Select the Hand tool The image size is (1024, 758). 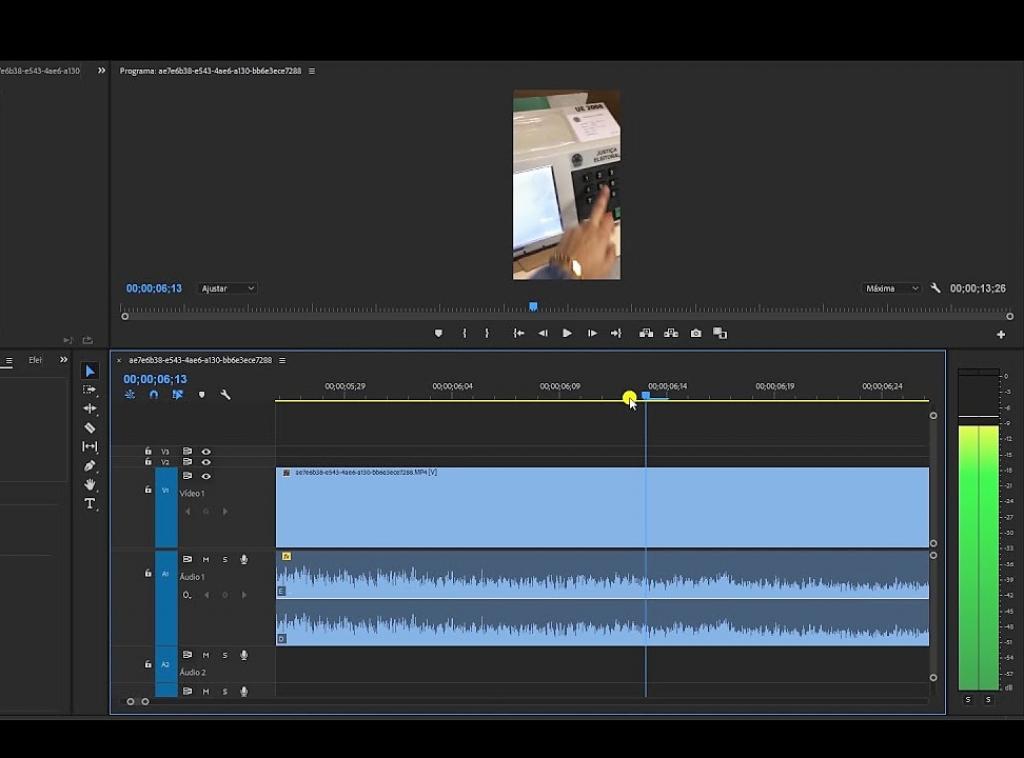pyautogui.click(x=90, y=485)
